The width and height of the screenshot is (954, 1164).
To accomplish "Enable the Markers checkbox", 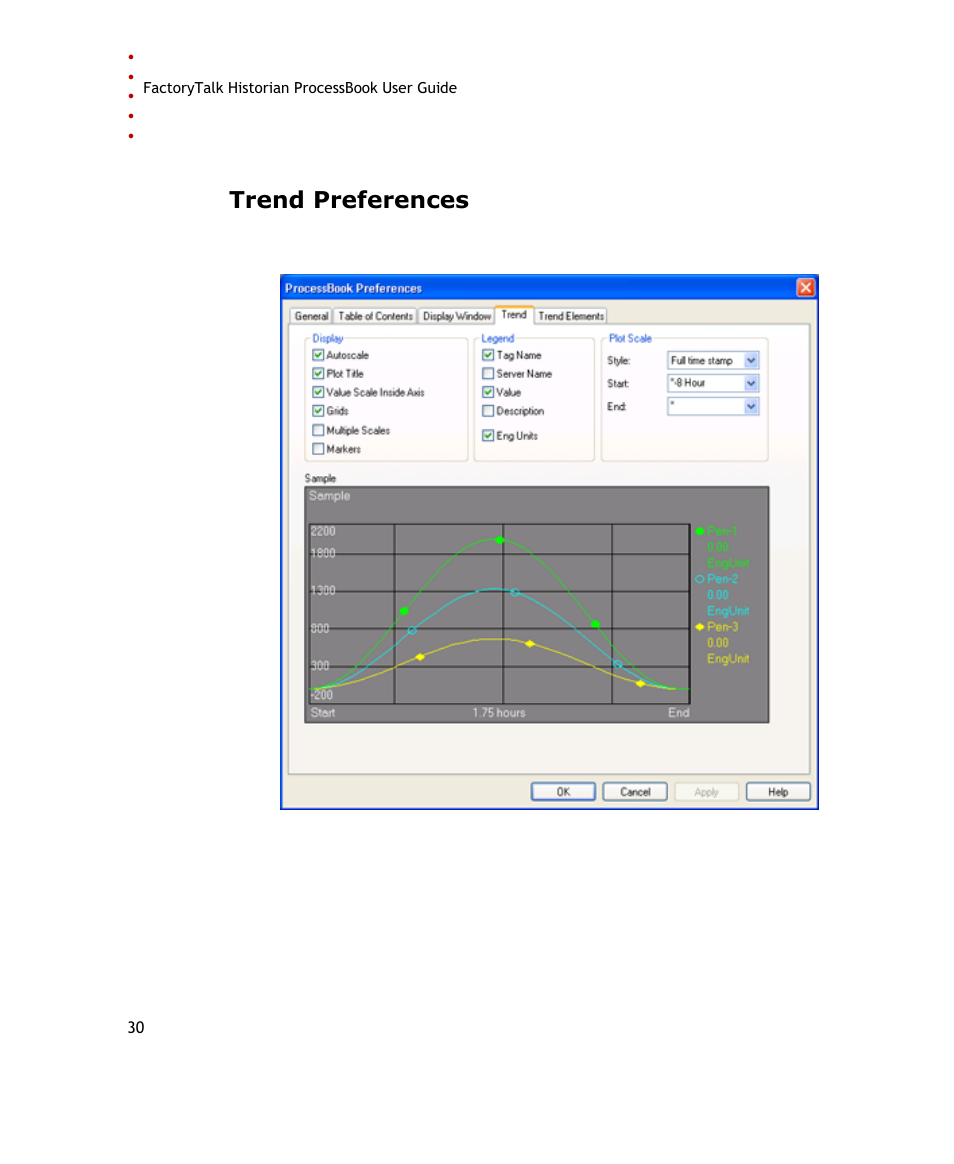I will coord(318,448).
